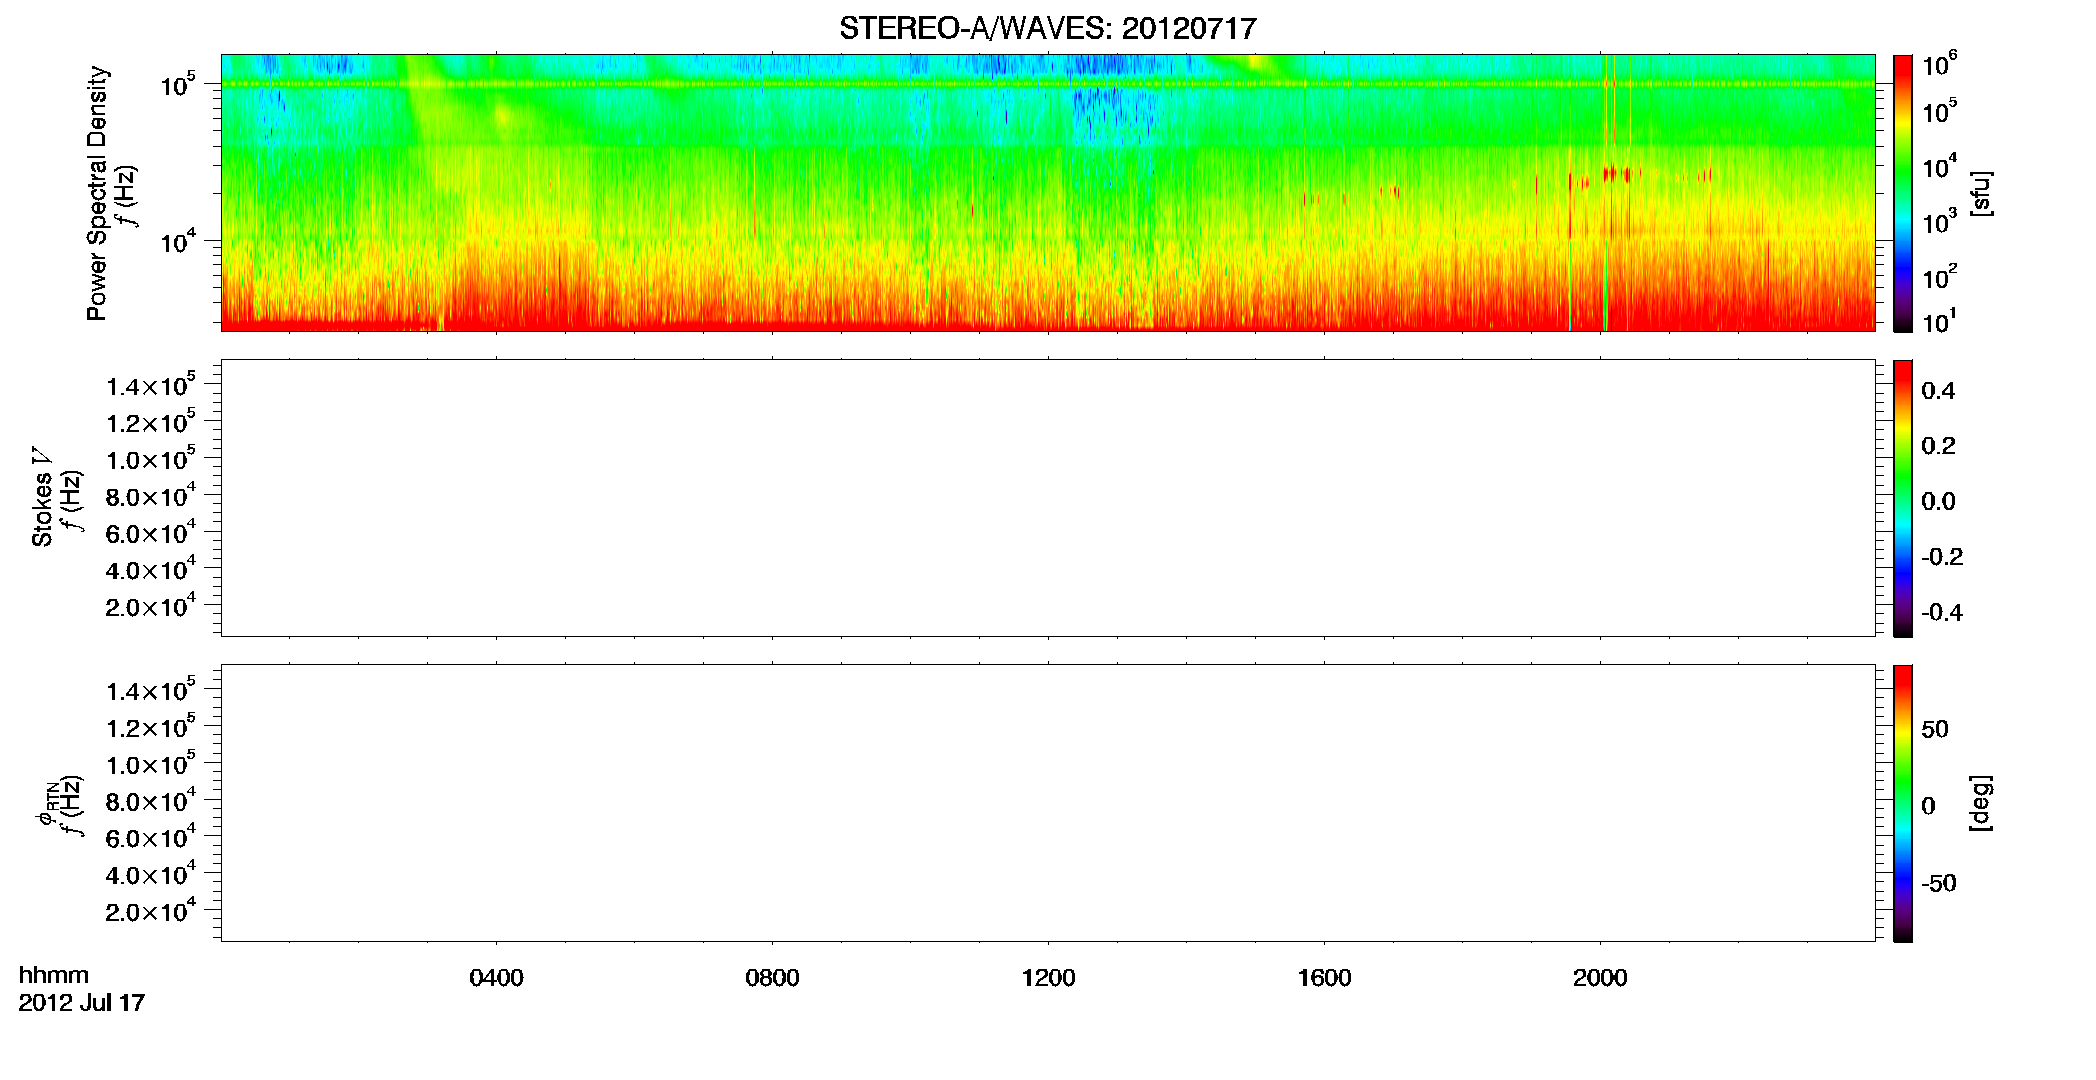Viewport: 2096px width, 1080px height.
Task: Click the date label 2012 Jul 17
Action: pyautogui.click(x=82, y=1003)
